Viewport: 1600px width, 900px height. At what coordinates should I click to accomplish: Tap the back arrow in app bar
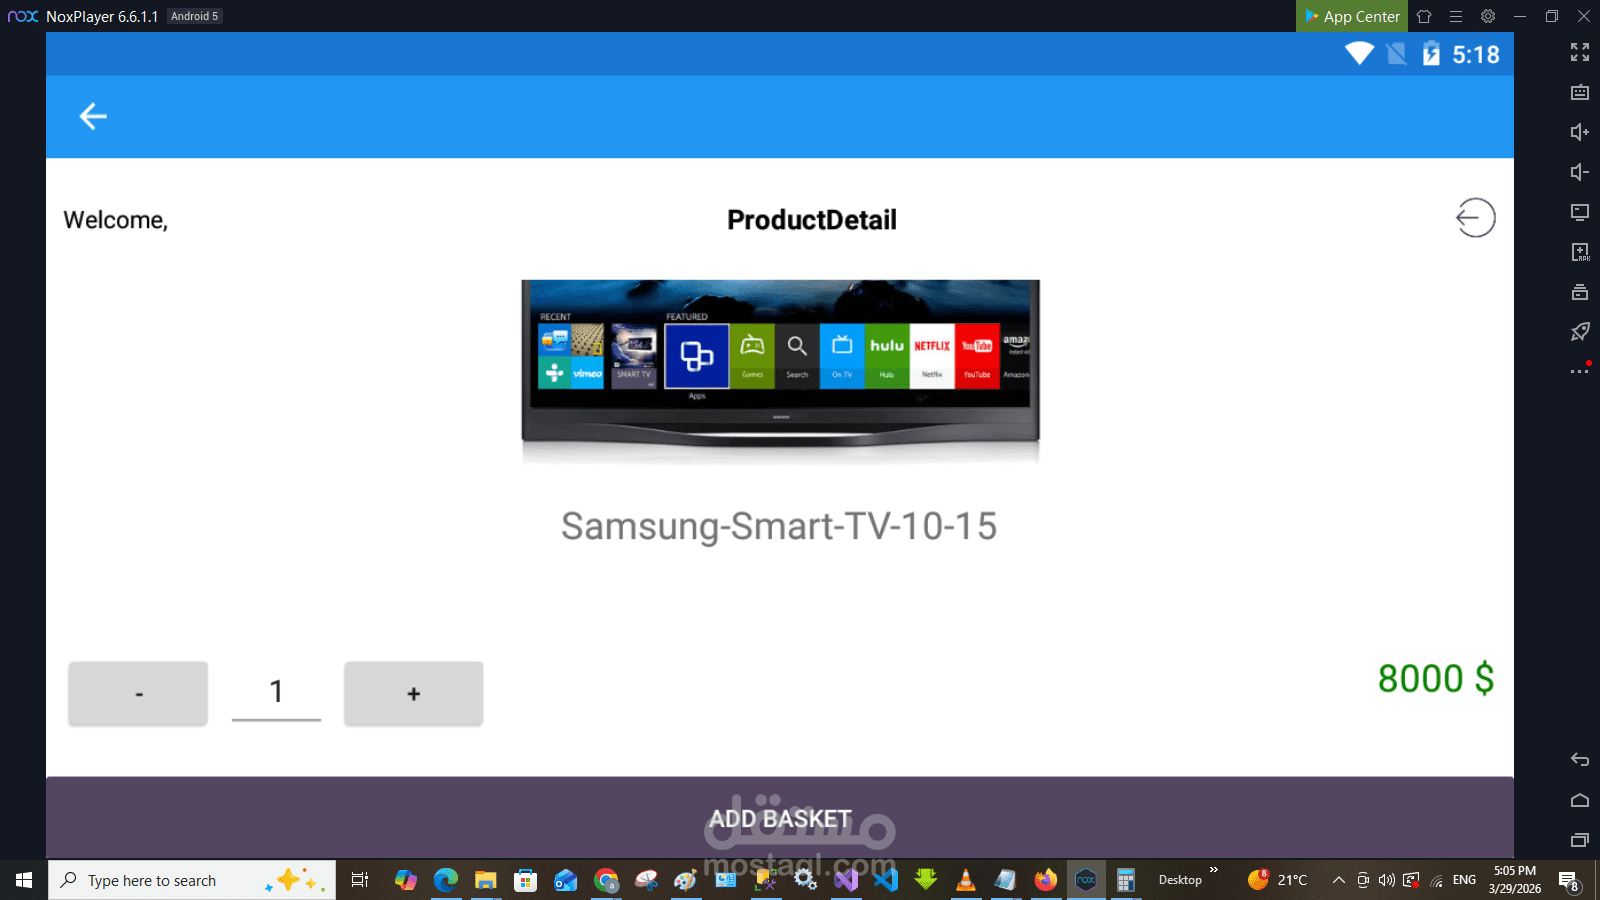[x=93, y=116]
